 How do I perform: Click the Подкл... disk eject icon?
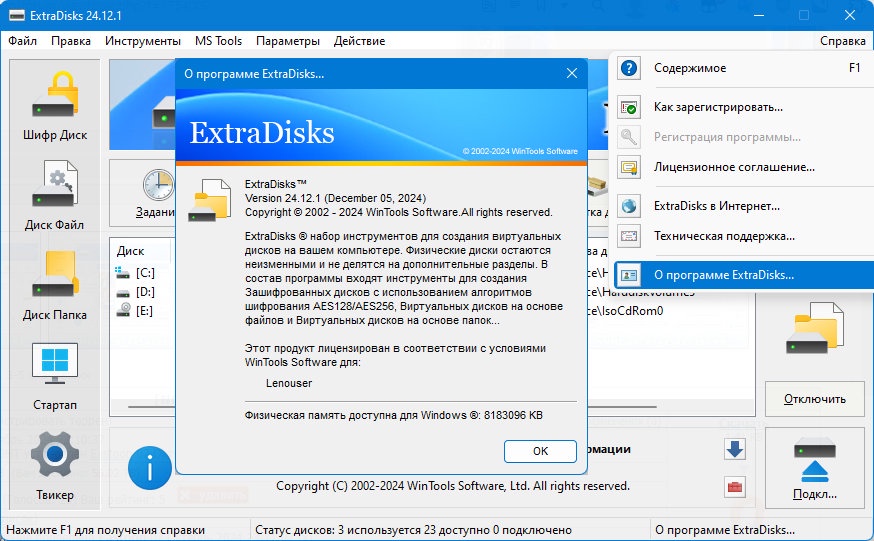coord(814,460)
